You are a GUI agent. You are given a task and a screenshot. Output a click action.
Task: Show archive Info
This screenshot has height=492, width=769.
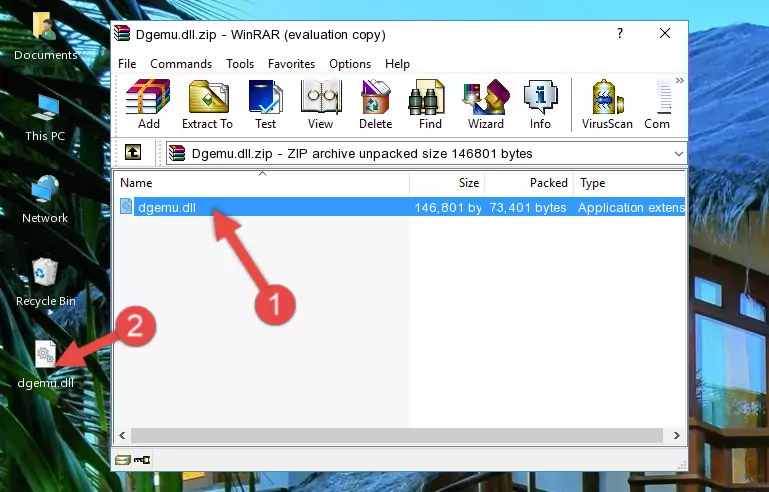click(x=540, y=104)
